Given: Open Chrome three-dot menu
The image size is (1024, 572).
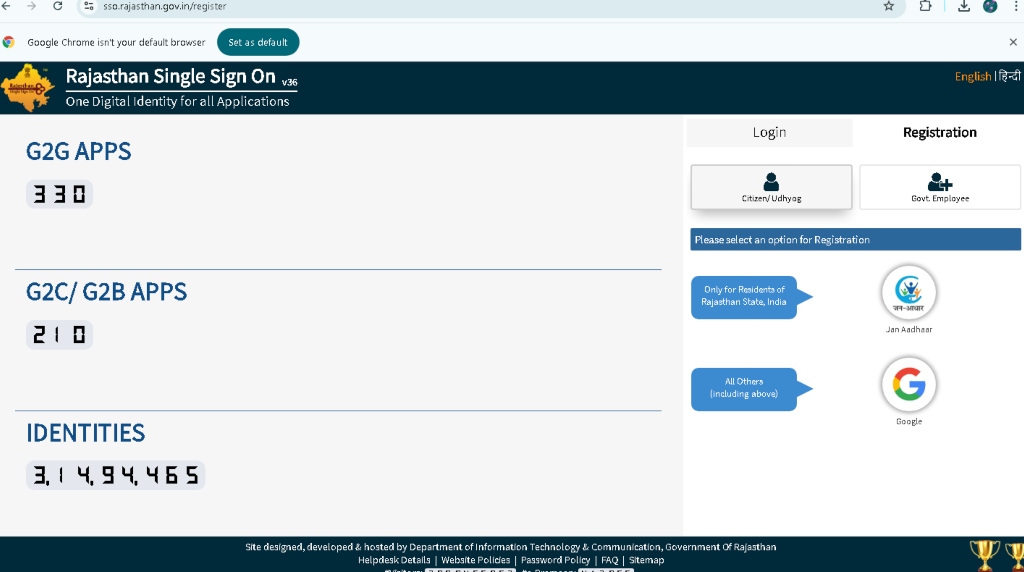Looking at the screenshot, I should pyautogui.click(x=1016, y=6).
